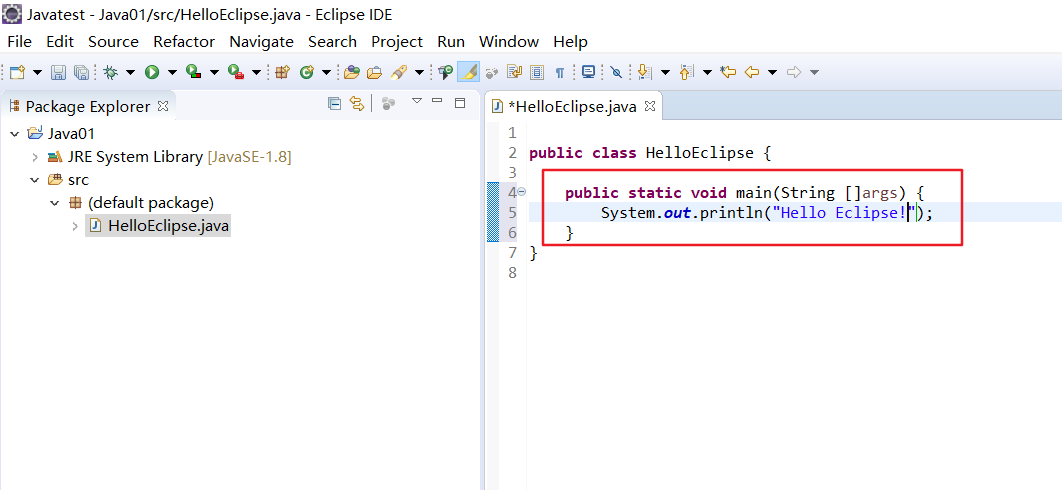This screenshot has height=490, width=1062.
Task: Open the Previous Annotation dropdown arrow
Action: click(x=707, y=73)
